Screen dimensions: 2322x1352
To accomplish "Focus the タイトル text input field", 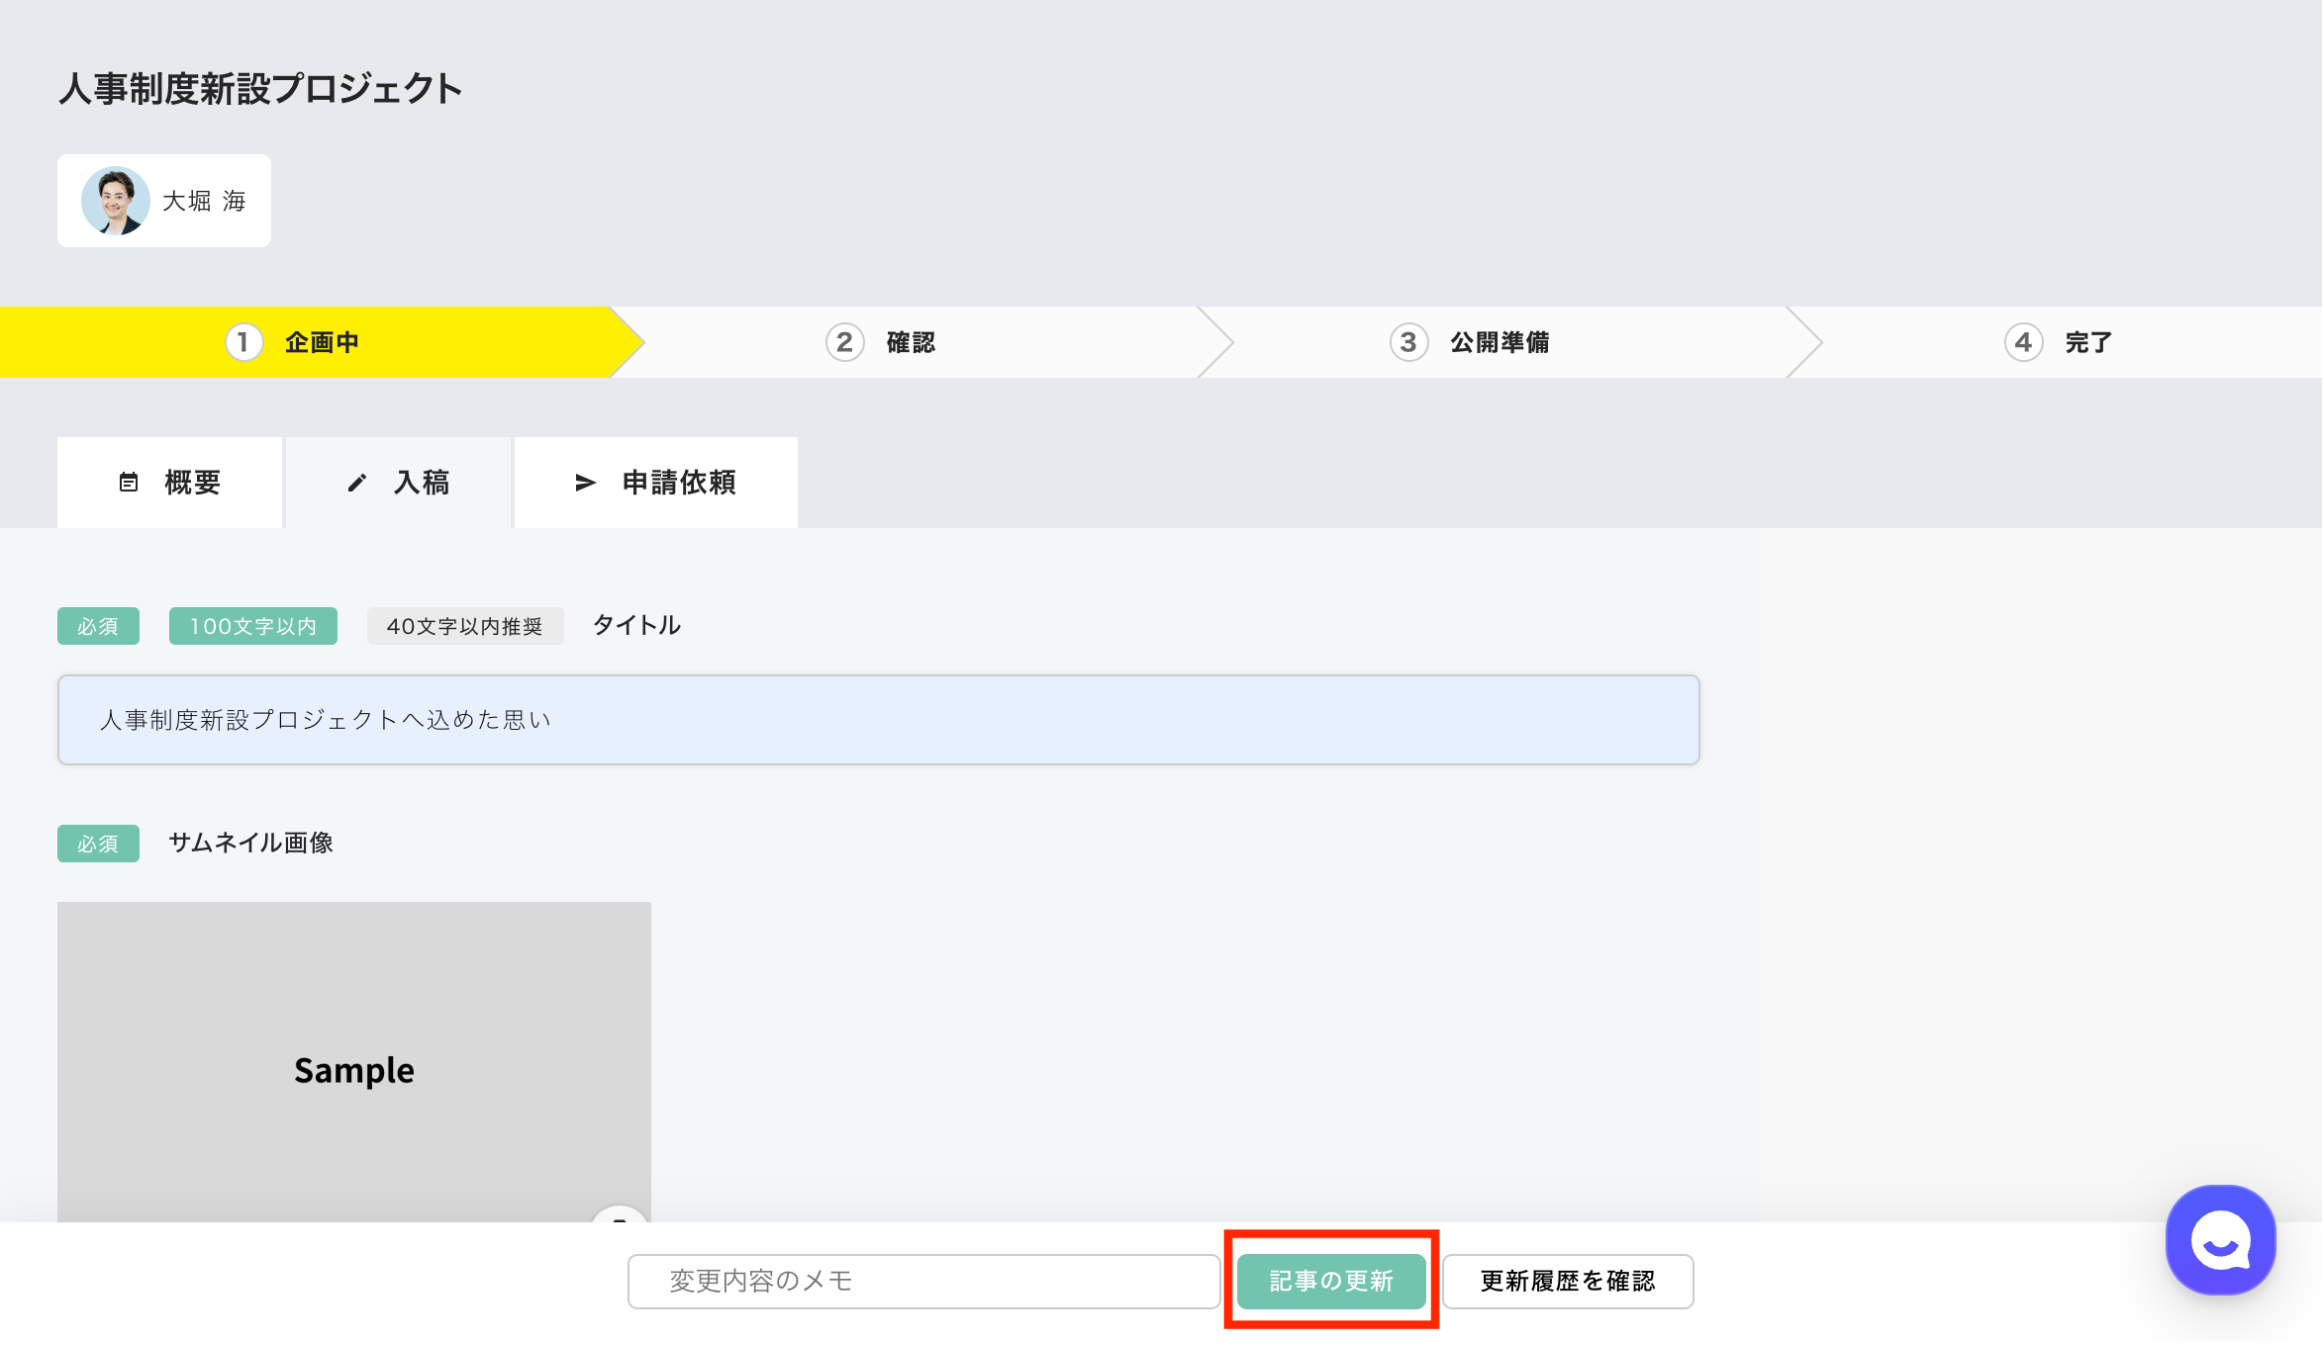I will pos(878,720).
